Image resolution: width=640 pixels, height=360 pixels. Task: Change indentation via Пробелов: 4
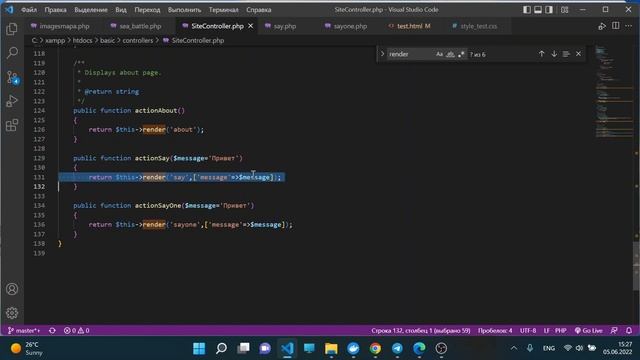(495, 331)
